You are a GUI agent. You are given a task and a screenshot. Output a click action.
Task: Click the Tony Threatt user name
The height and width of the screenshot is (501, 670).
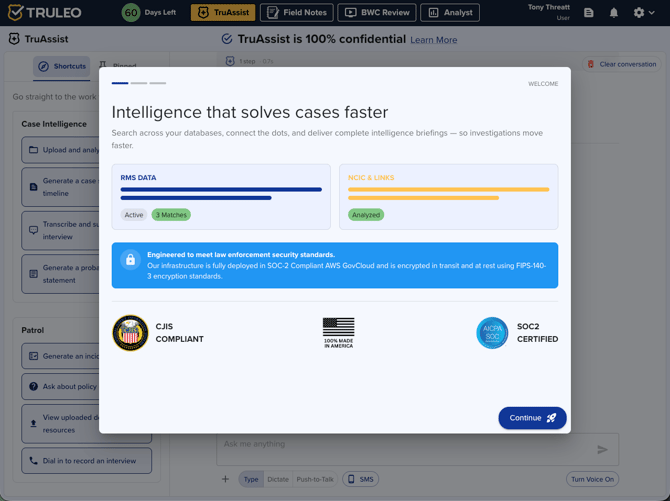click(x=549, y=7)
